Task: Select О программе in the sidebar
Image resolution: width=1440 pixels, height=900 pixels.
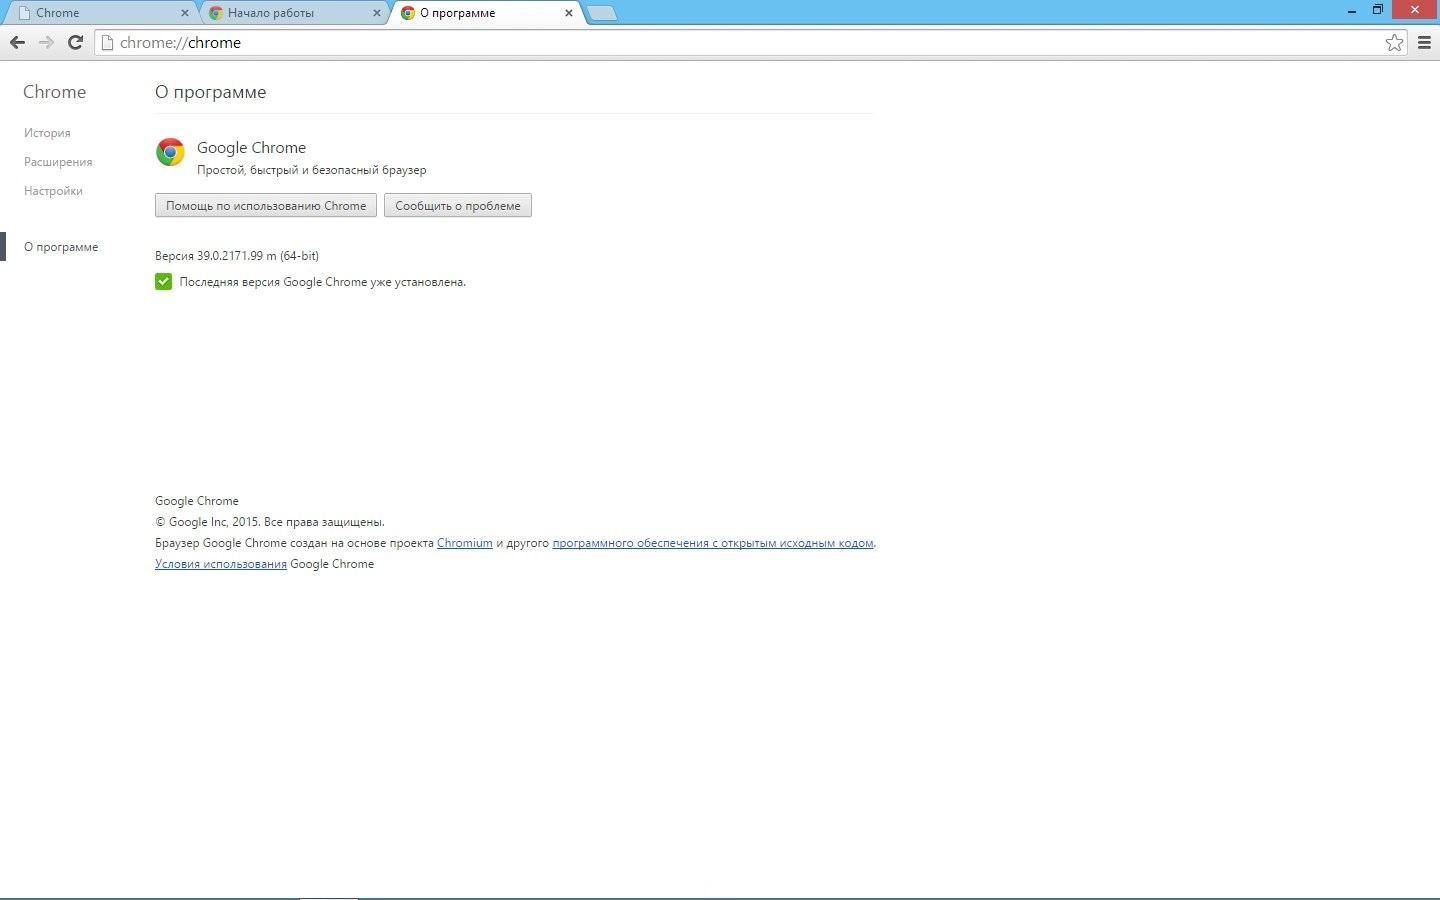Action: click(x=61, y=247)
